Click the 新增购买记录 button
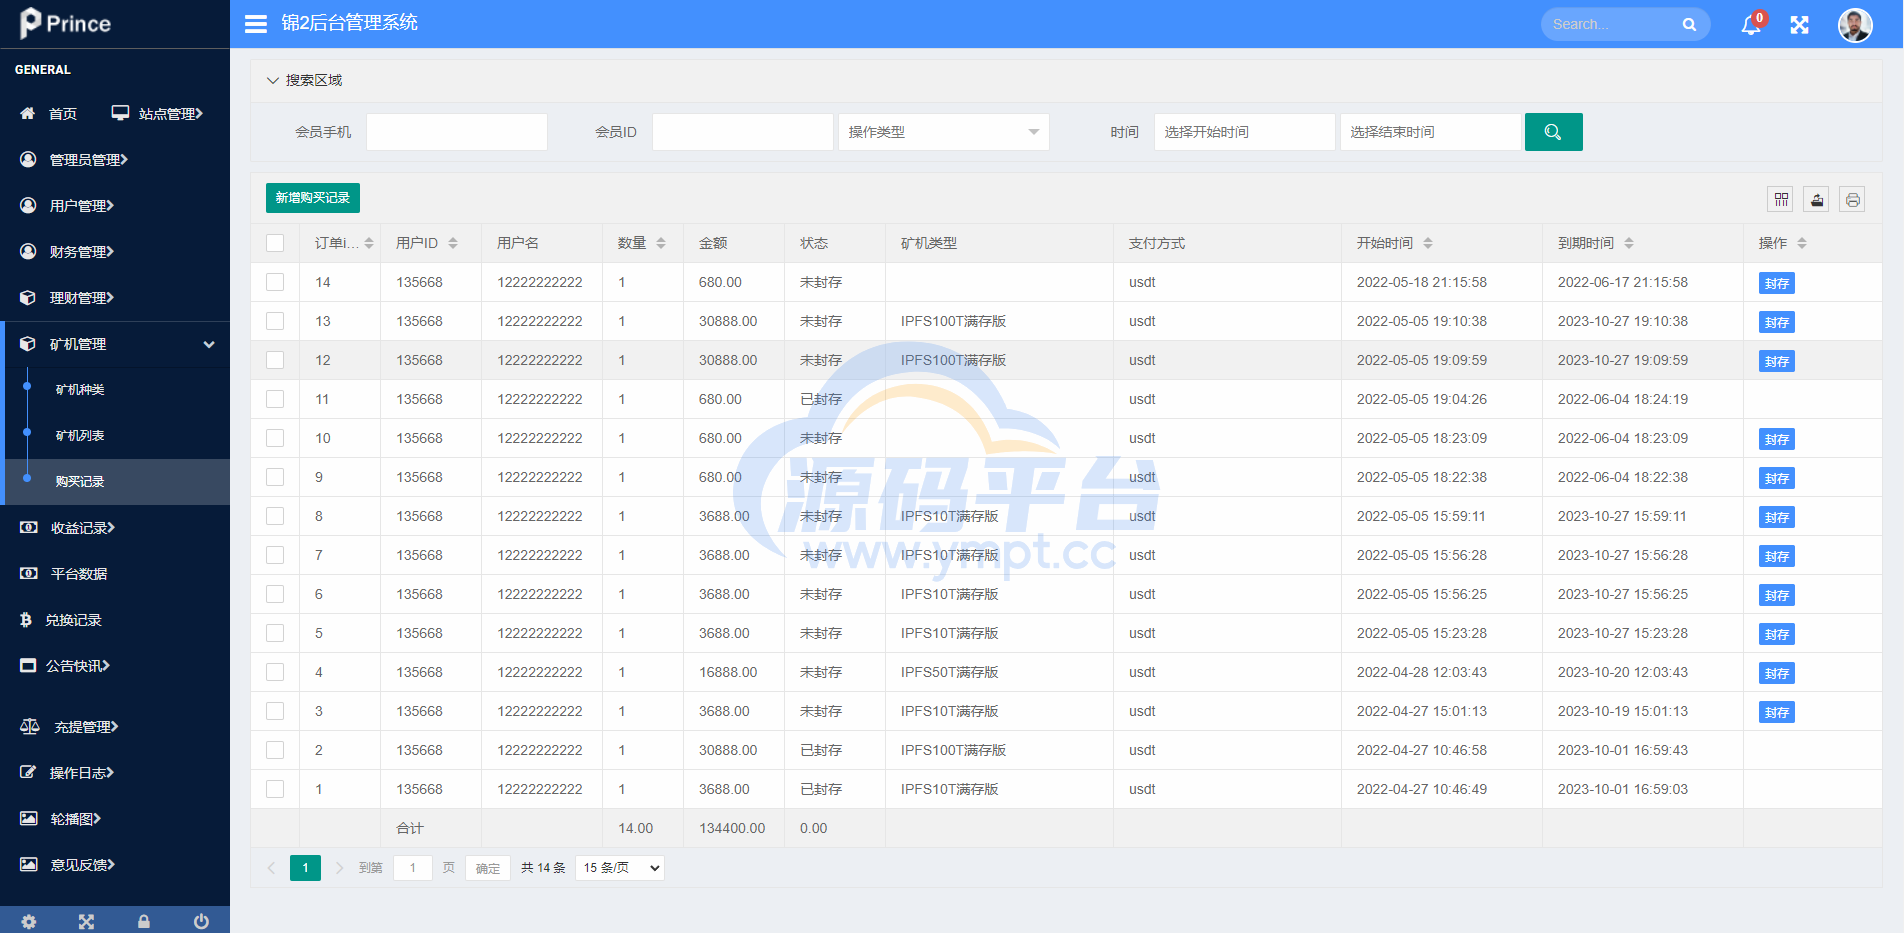The width and height of the screenshot is (1904, 933). click(x=313, y=198)
